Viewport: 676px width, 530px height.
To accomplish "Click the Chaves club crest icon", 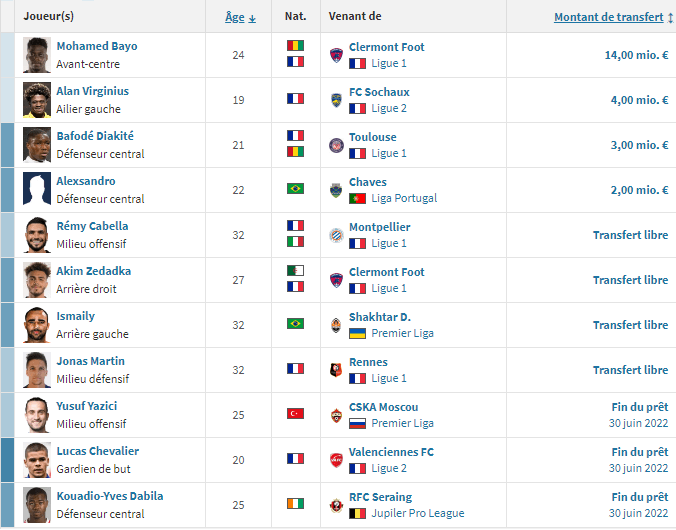I will pyautogui.click(x=336, y=190).
